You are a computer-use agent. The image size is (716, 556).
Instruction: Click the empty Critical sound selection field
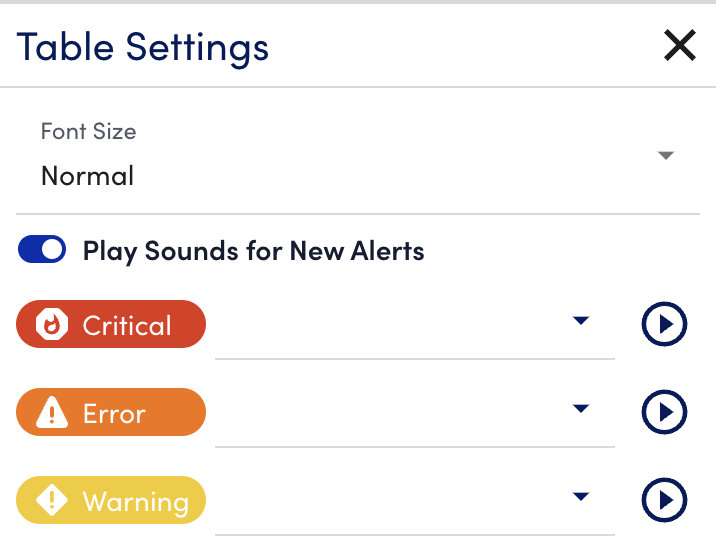click(415, 325)
